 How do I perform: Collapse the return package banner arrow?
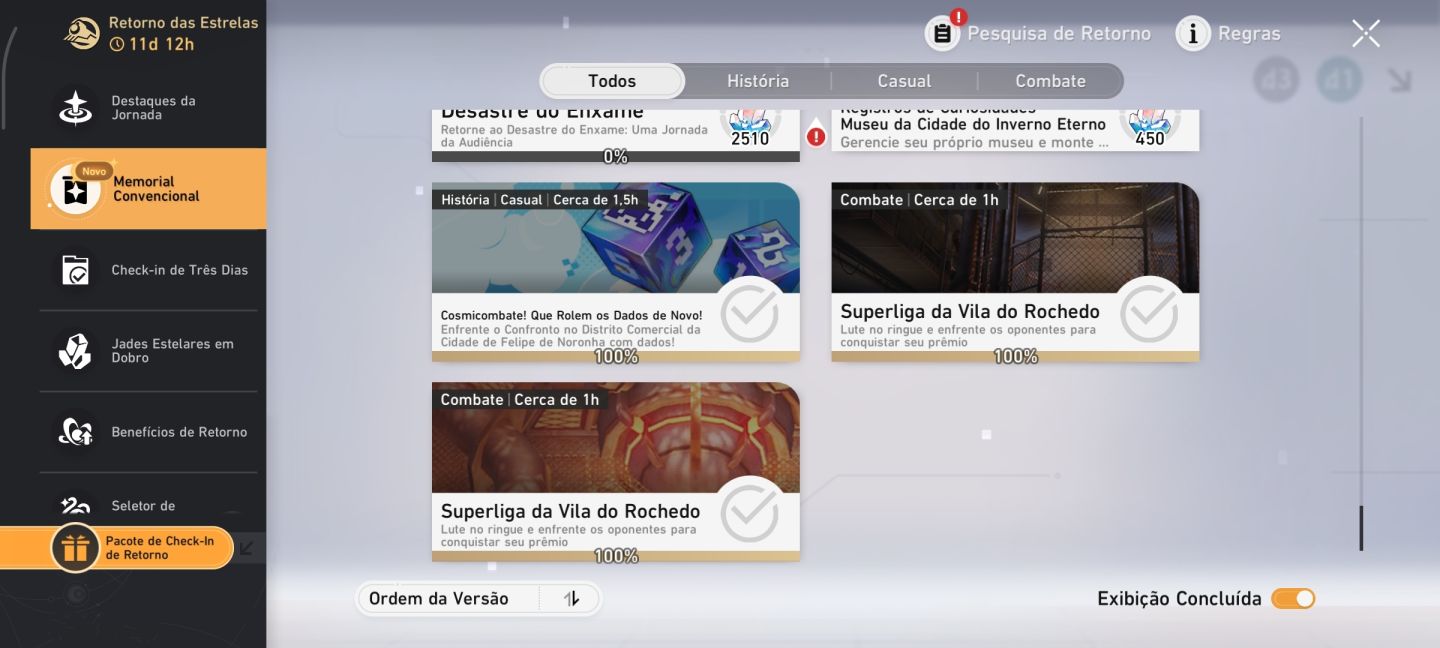click(246, 548)
